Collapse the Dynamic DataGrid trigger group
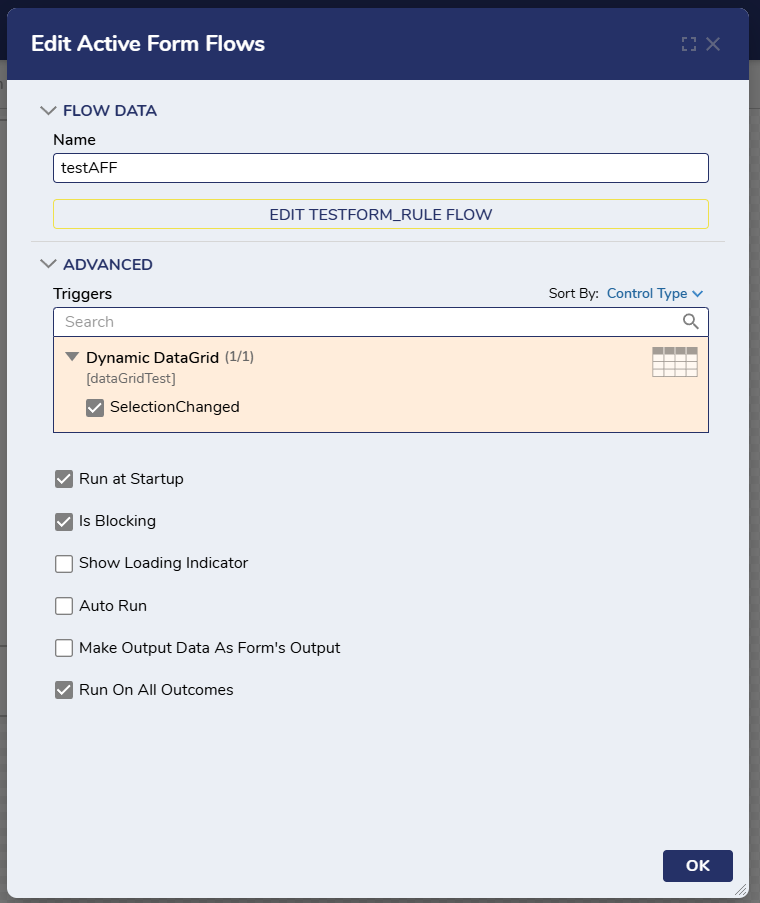 pos(72,357)
